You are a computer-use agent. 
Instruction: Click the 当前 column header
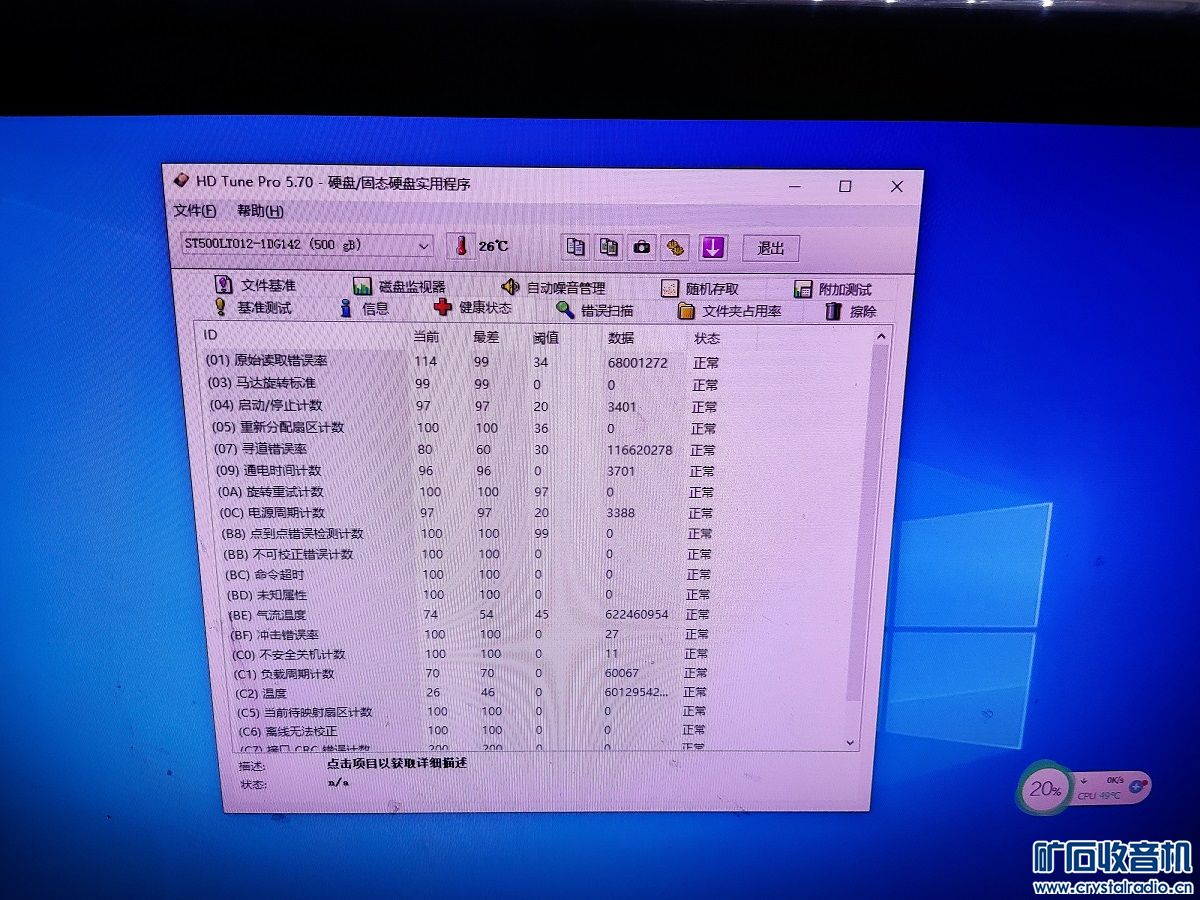tap(426, 337)
